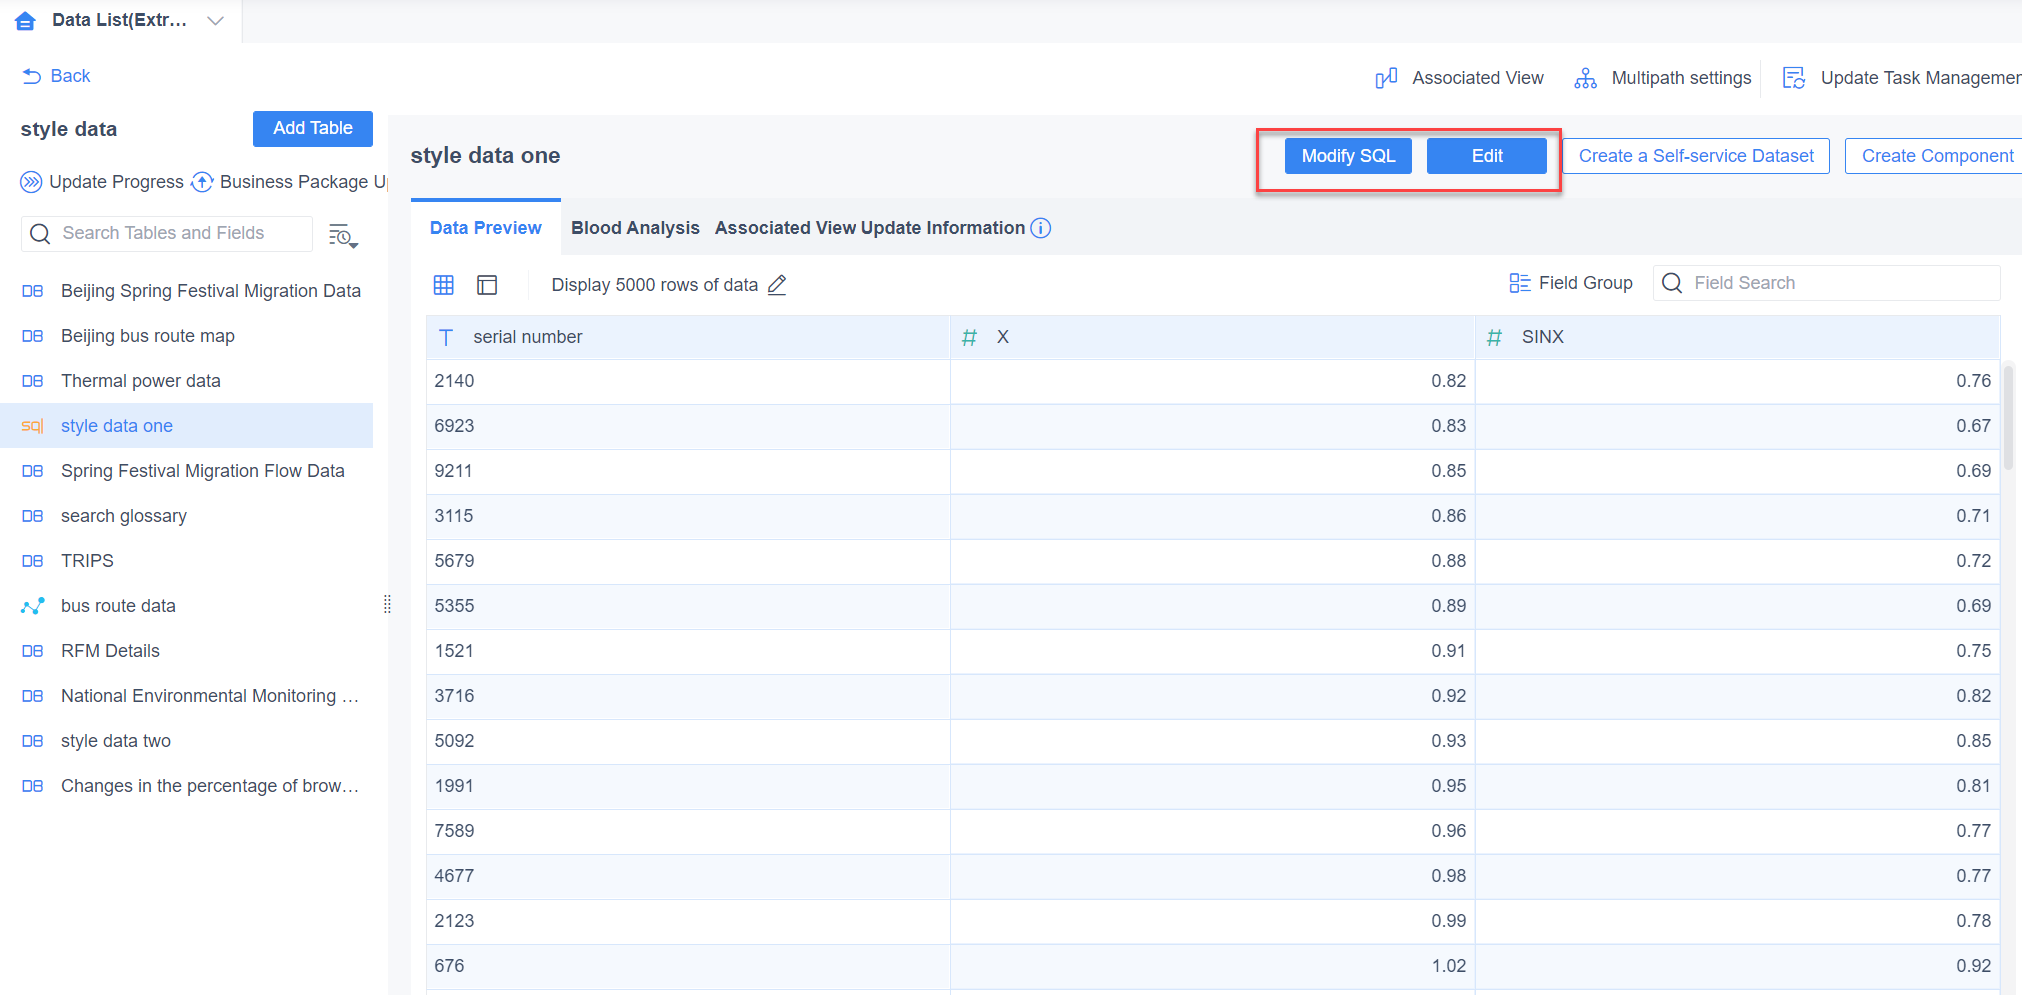Click the Modify SQL button

1348,156
